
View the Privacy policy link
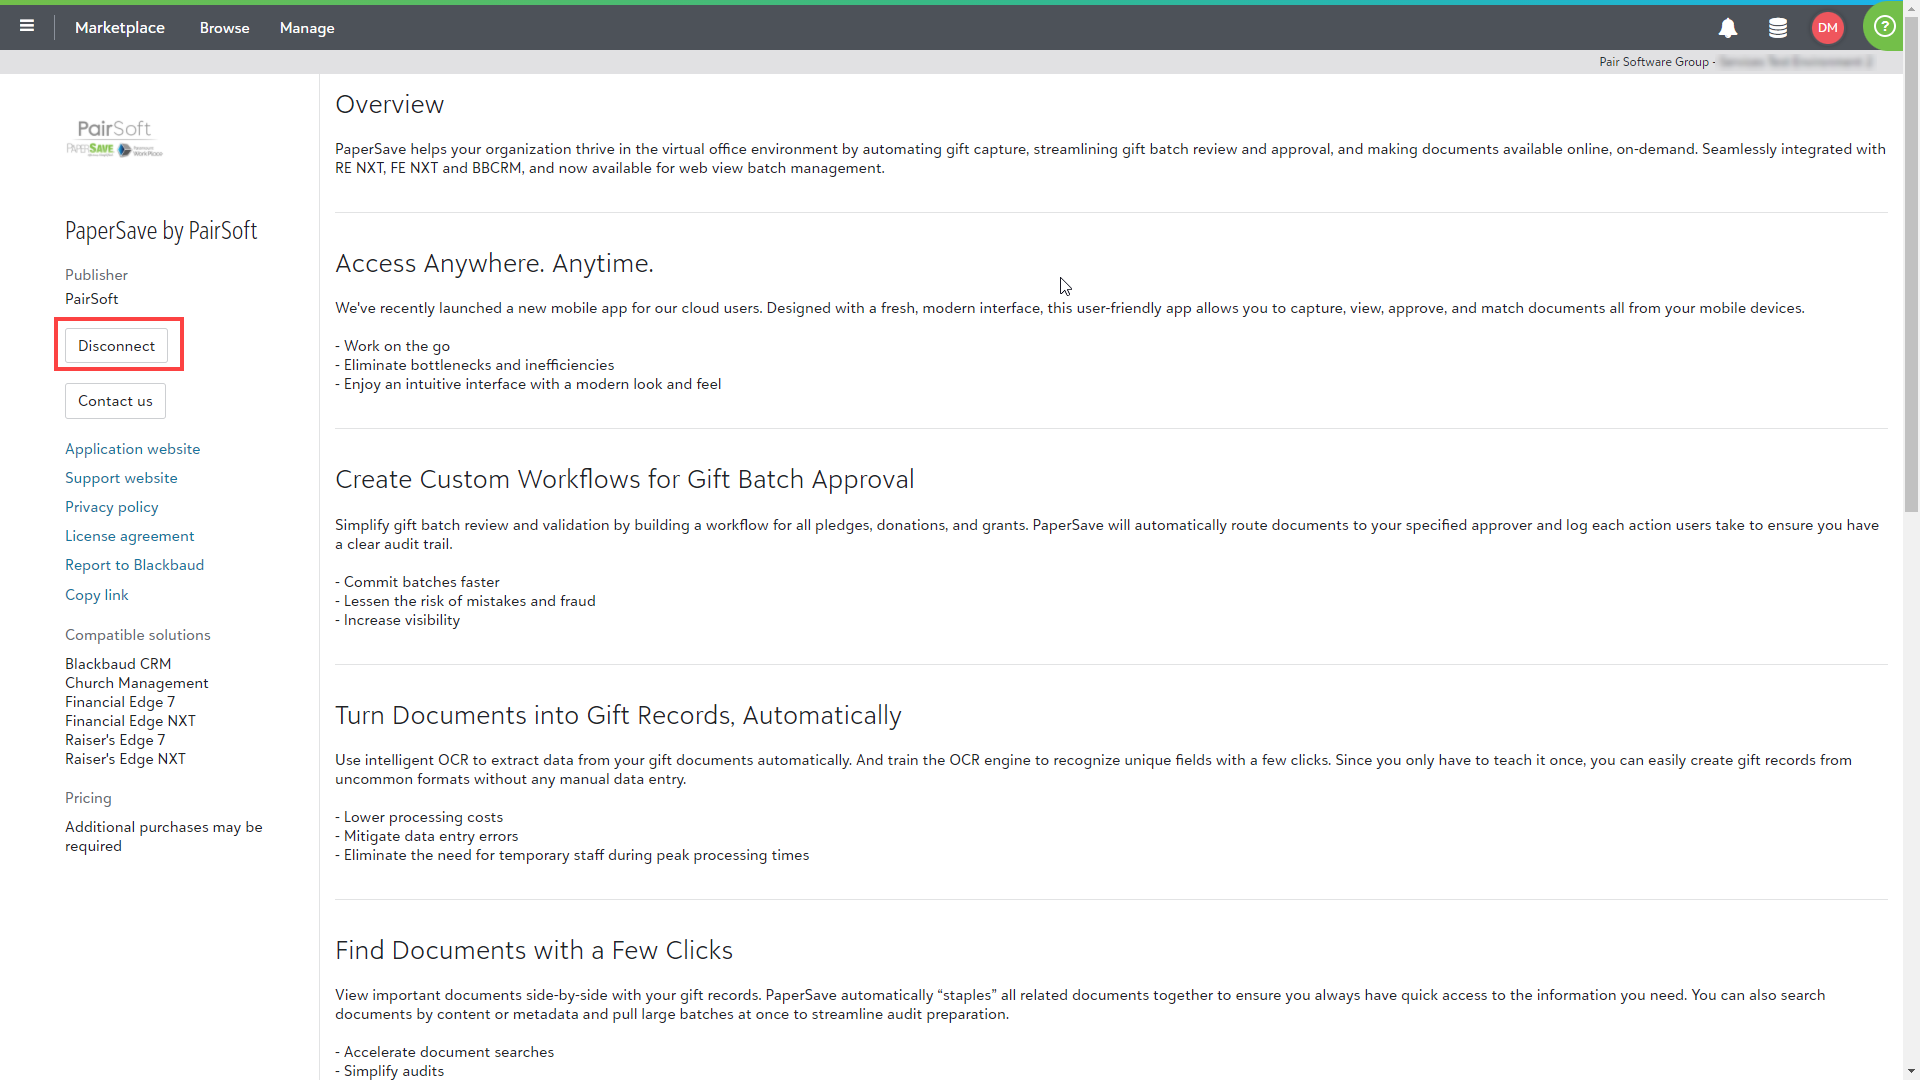(111, 507)
